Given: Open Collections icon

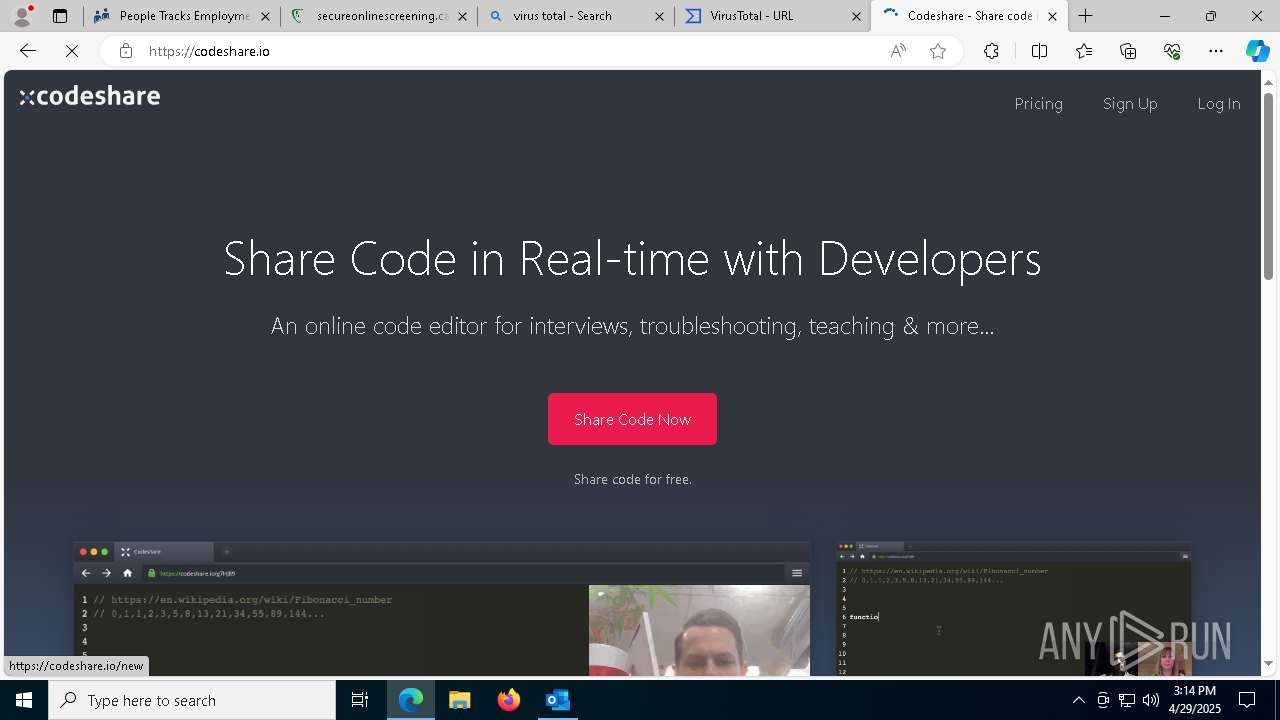Looking at the screenshot, I should click(x=1128, y=51).
